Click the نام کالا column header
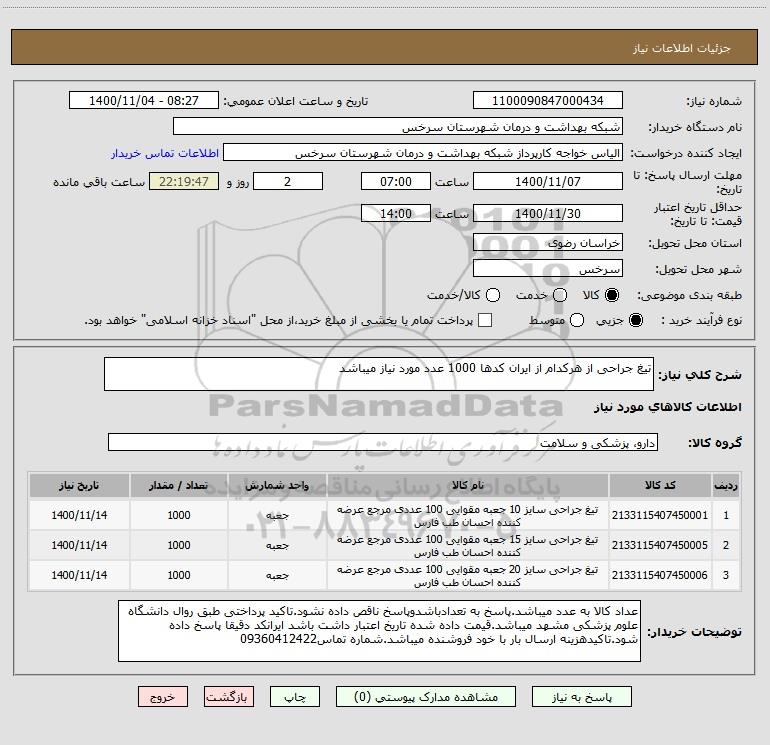Screen dimensions: 770x745 [468, 485]
